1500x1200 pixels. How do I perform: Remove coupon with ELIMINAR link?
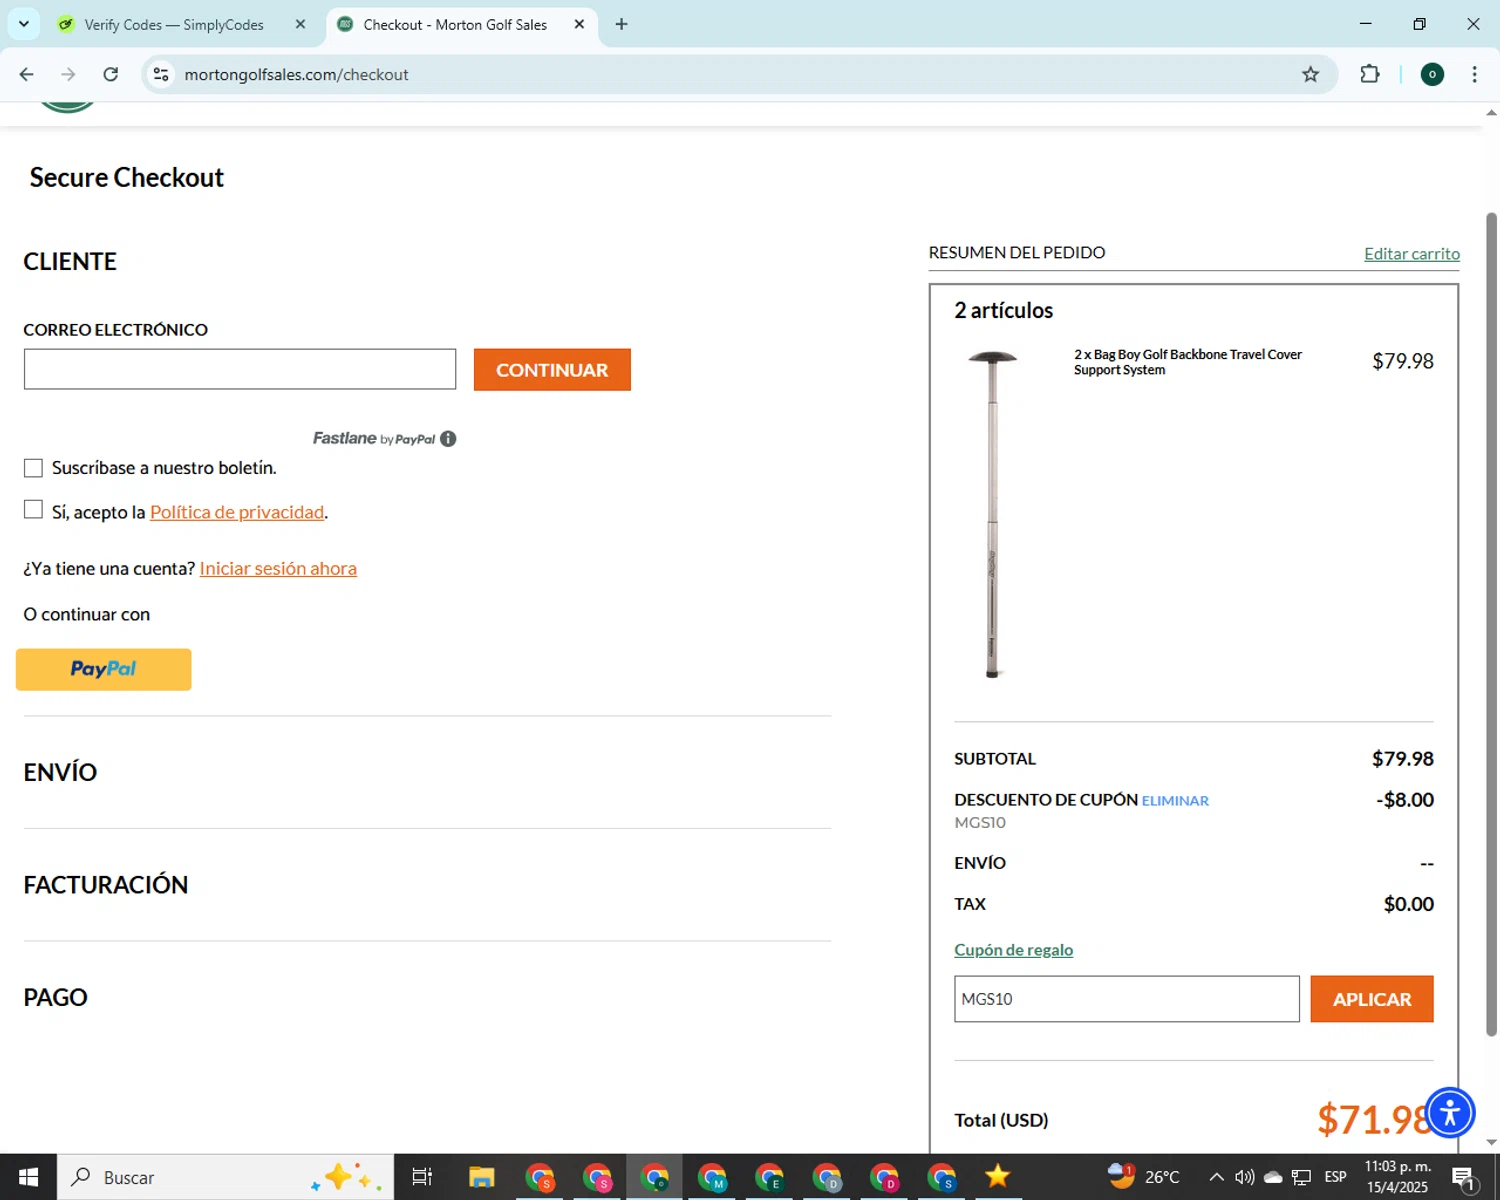coord(1175,800)
